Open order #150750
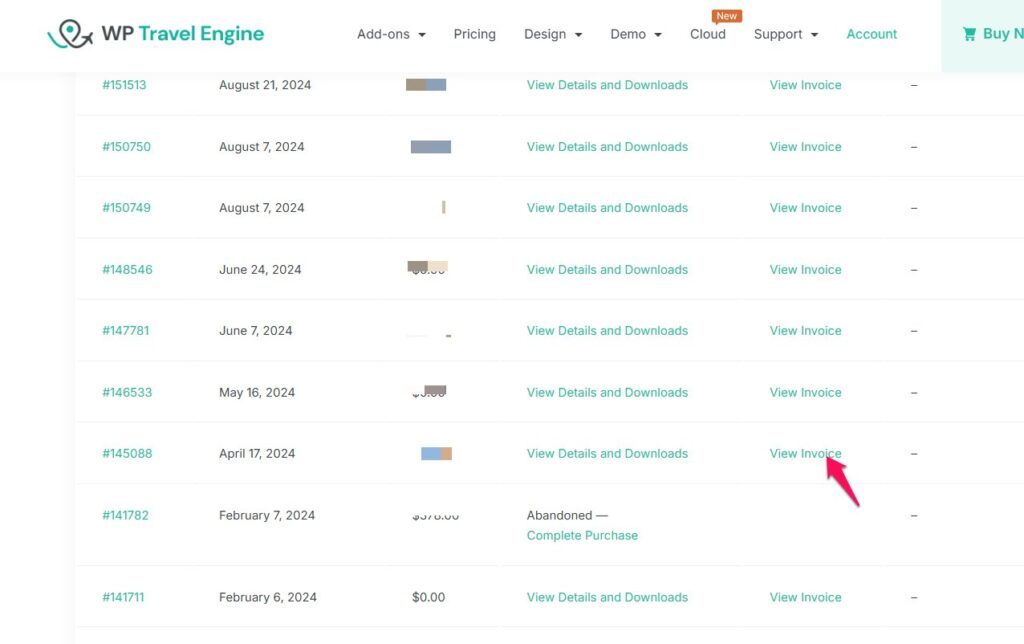This screenshot has height=644, width=1024. 126,147
